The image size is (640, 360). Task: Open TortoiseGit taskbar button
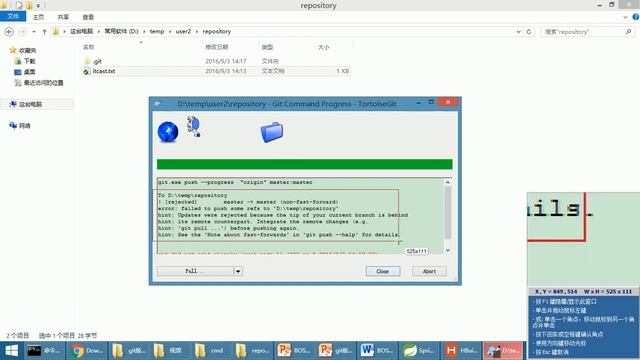point(504,351)
